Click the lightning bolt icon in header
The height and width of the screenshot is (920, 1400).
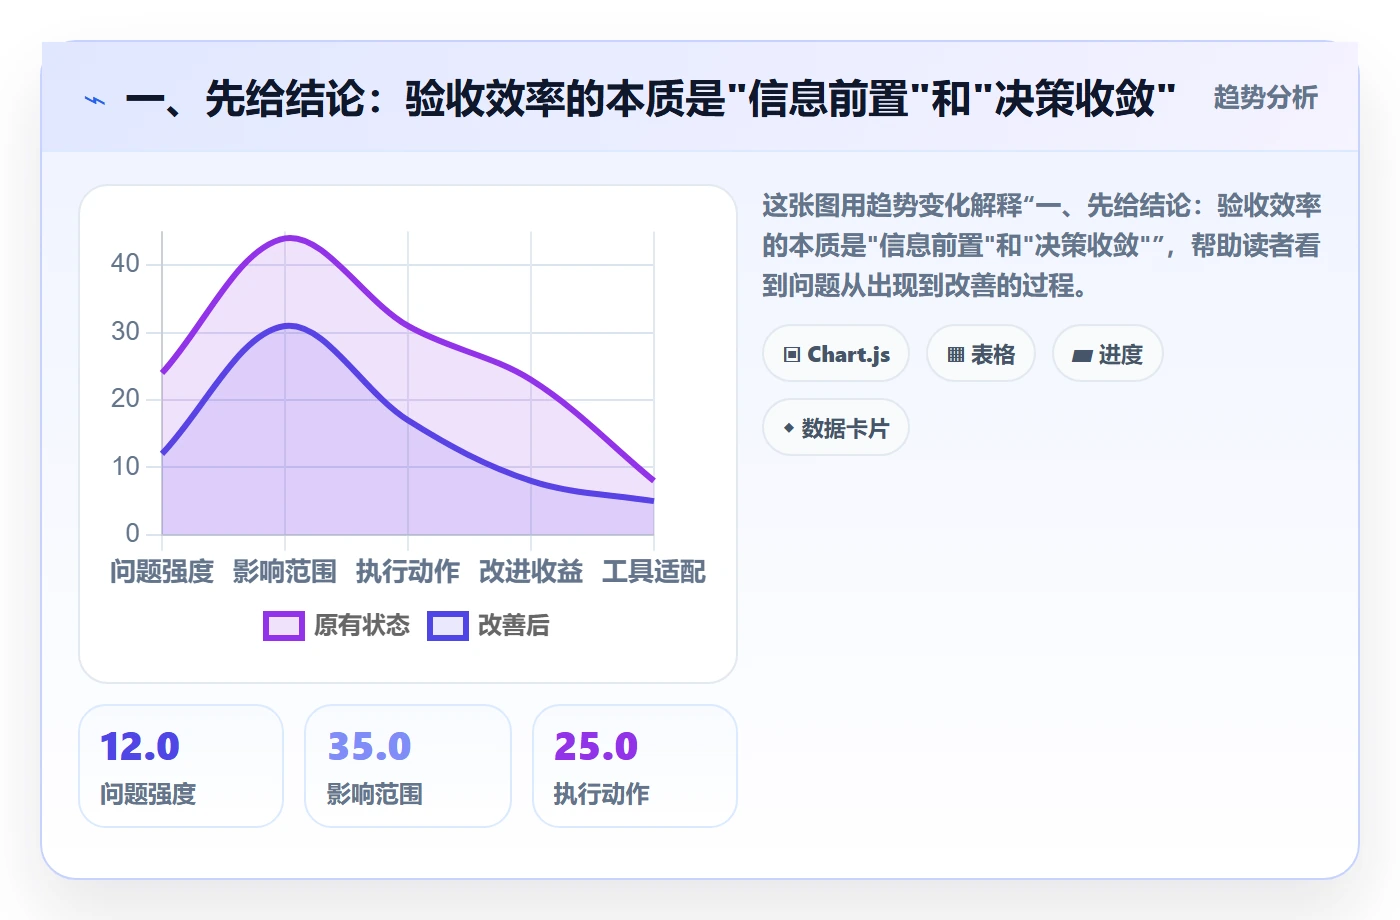tap(95, 100)
